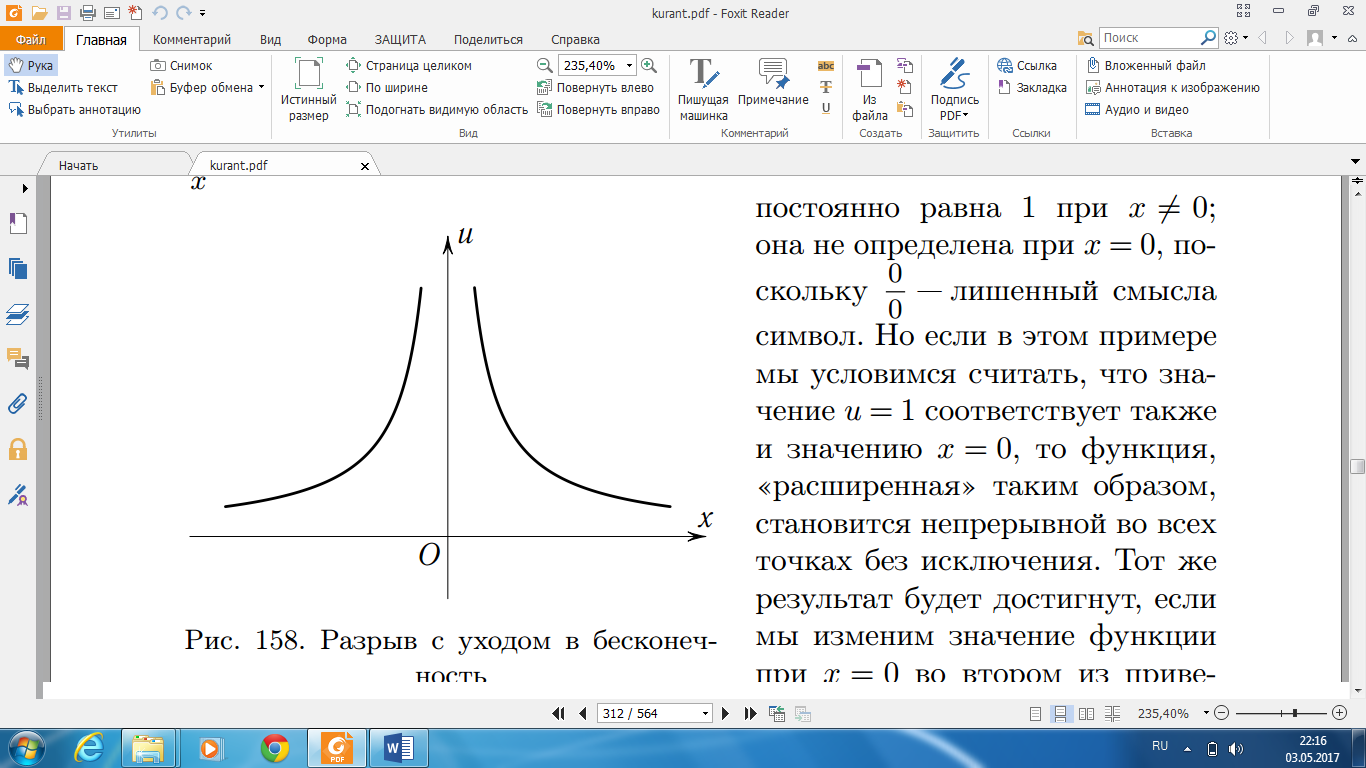Screen dimensions: 1366x768
Task: Click the Ссылка link tool
Action: tap(1027, 65)
